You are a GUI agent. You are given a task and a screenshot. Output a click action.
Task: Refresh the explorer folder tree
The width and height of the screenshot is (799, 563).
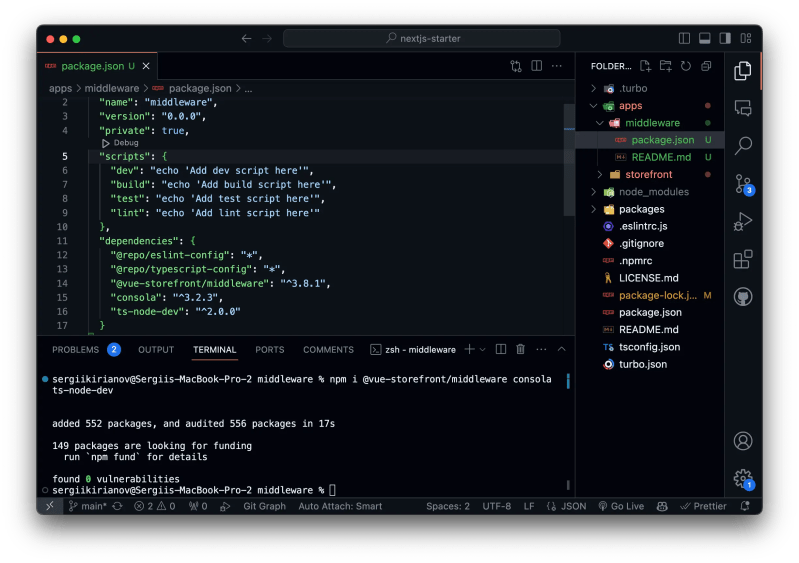tap(686, 66)
